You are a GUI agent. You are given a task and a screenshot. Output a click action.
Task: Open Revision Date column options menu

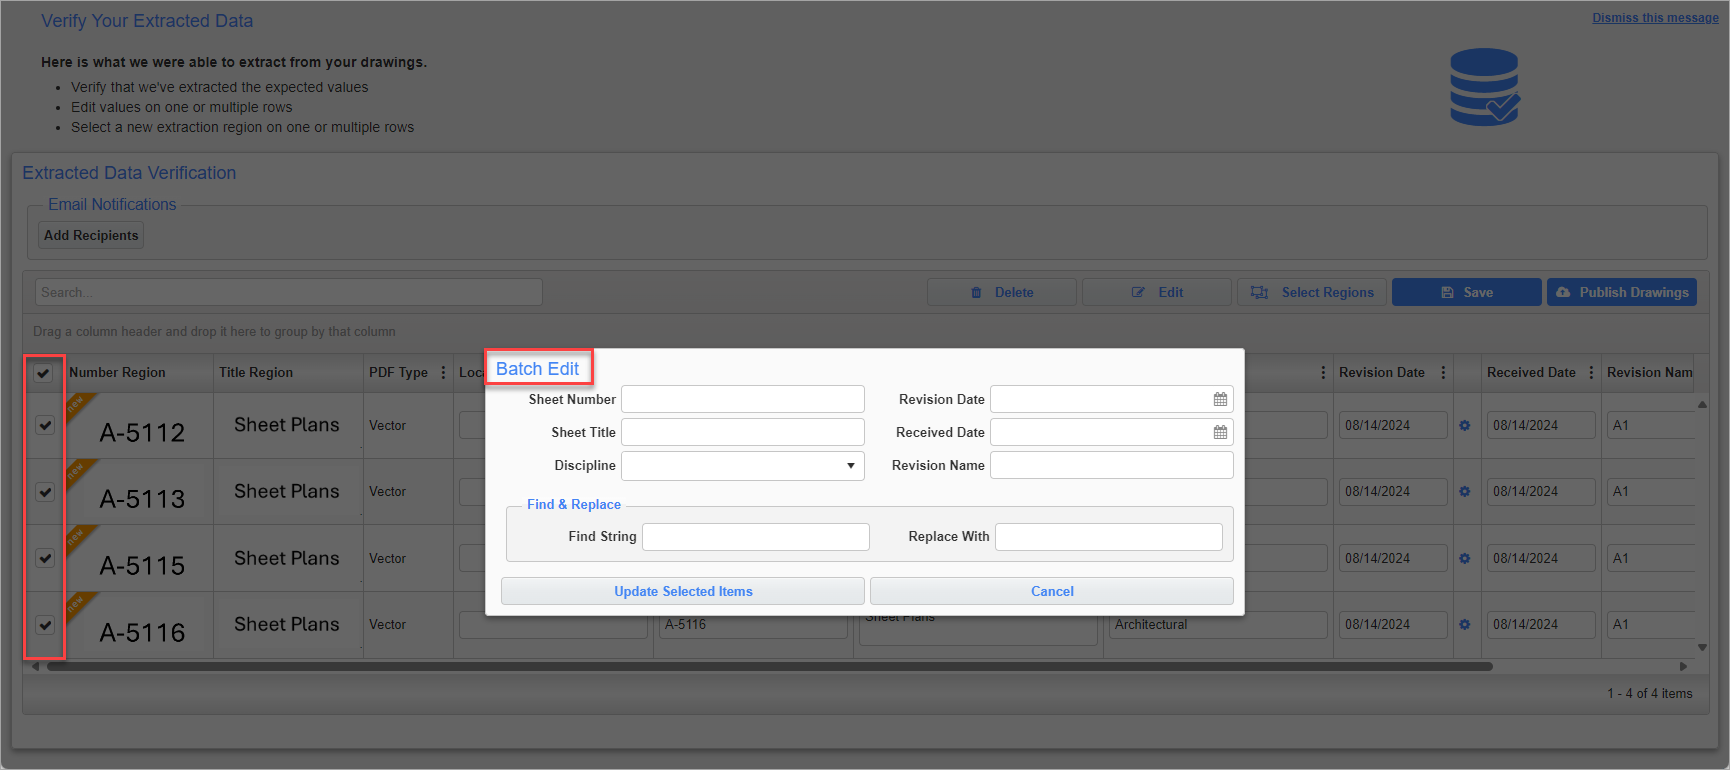(1442, 372)
